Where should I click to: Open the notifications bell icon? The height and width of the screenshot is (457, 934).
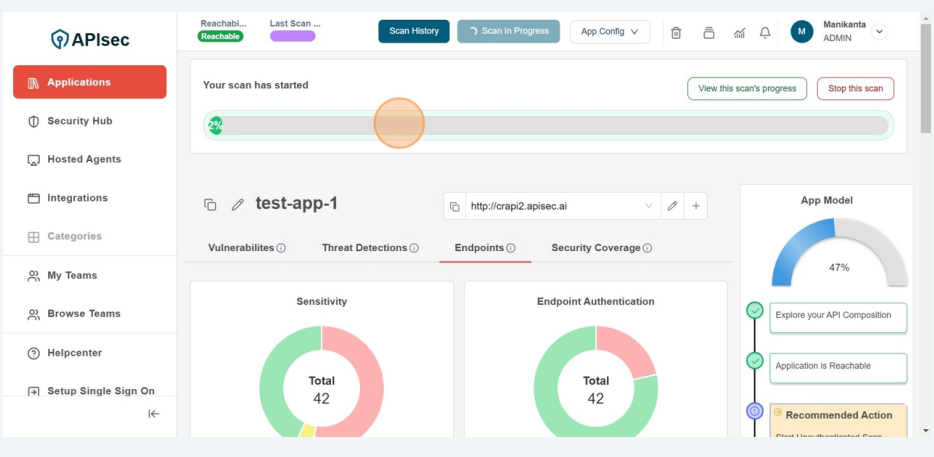click(x=765, y=32)
